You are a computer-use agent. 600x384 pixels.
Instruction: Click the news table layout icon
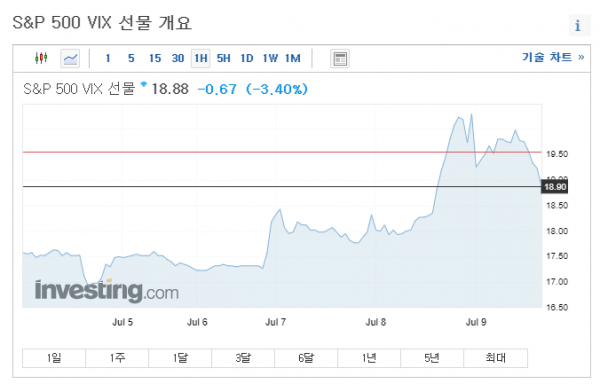click(x=340, y=59)
